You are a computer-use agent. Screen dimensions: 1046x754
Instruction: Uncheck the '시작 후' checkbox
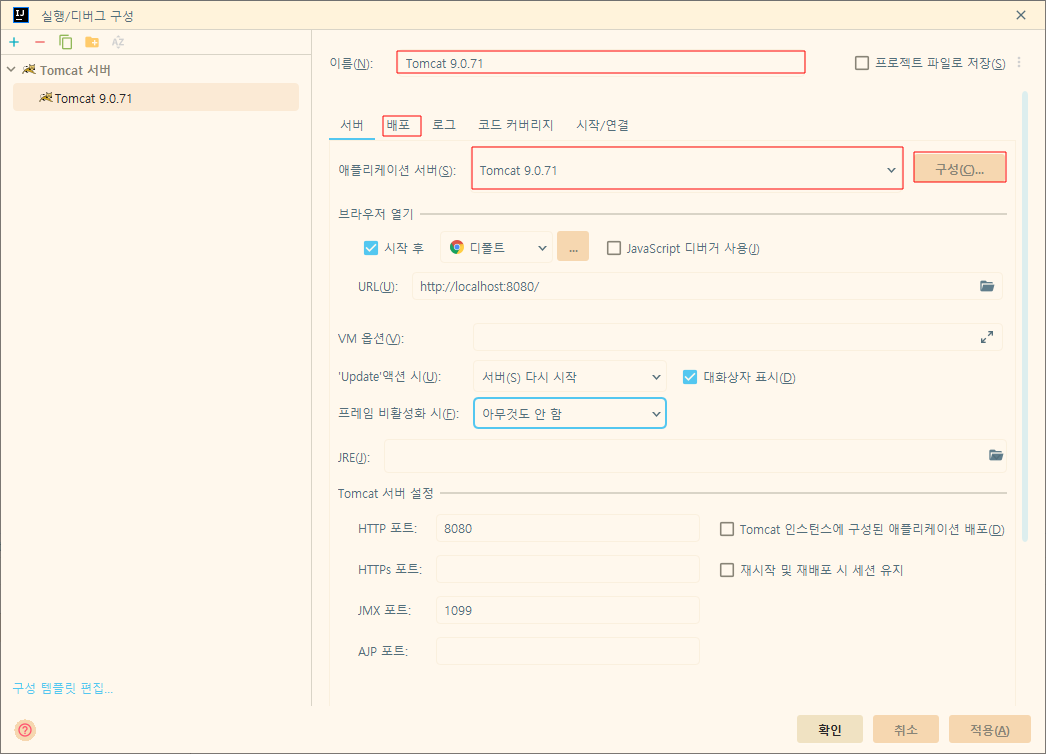pos(371,248)
